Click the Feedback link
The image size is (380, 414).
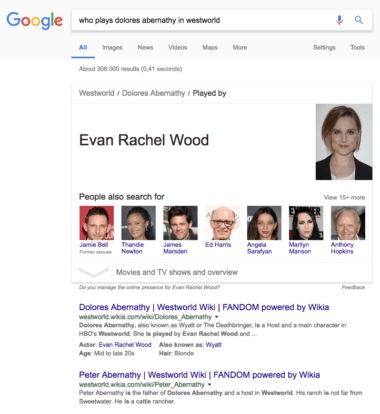point(353,287)
